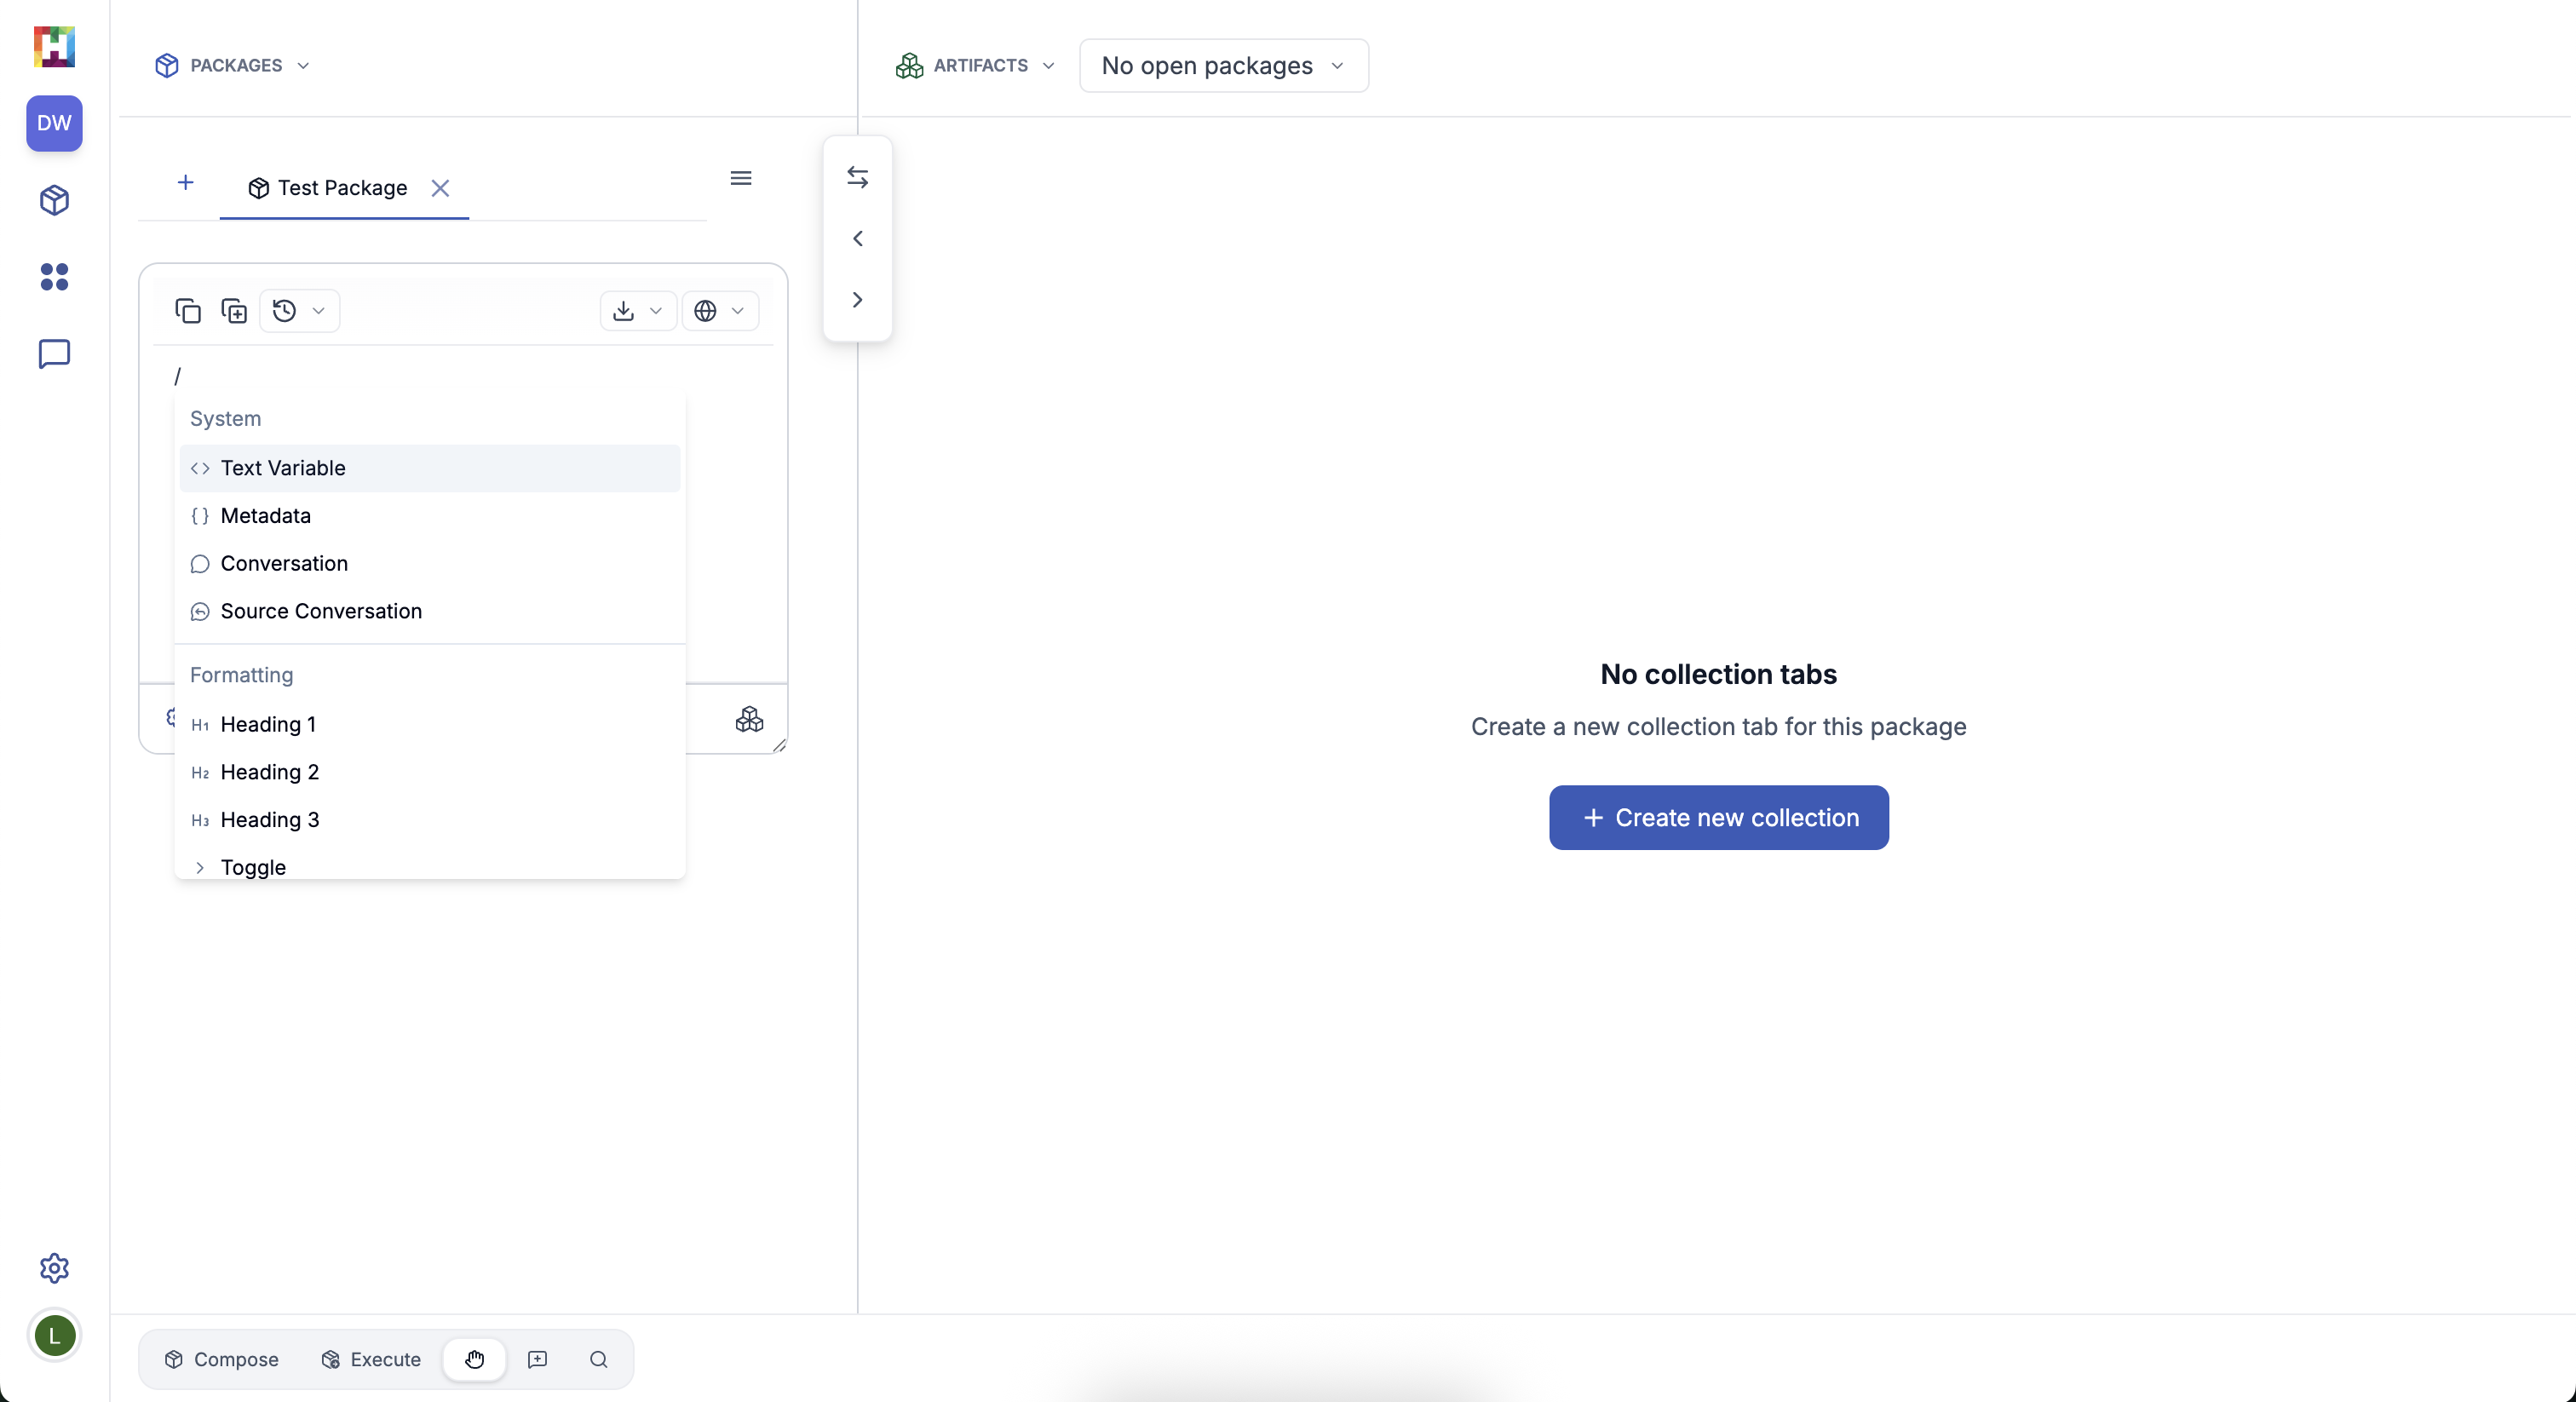Switch to Execute mode
The width and height of the screenshot is (2576, 1402).
tap(371, 1359)
